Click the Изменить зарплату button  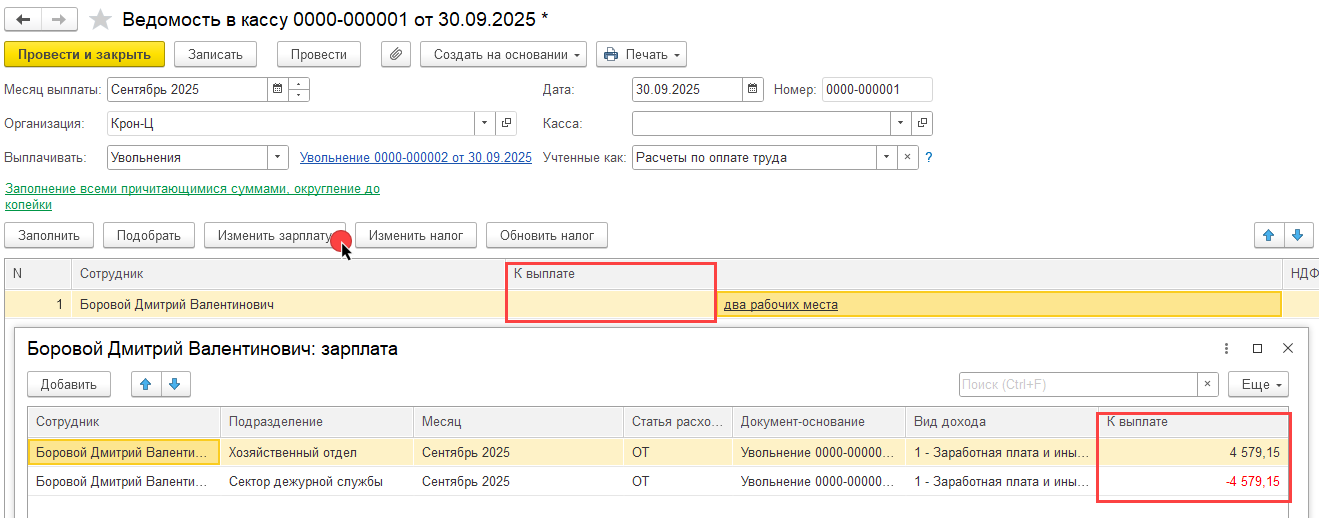(275, 235)
